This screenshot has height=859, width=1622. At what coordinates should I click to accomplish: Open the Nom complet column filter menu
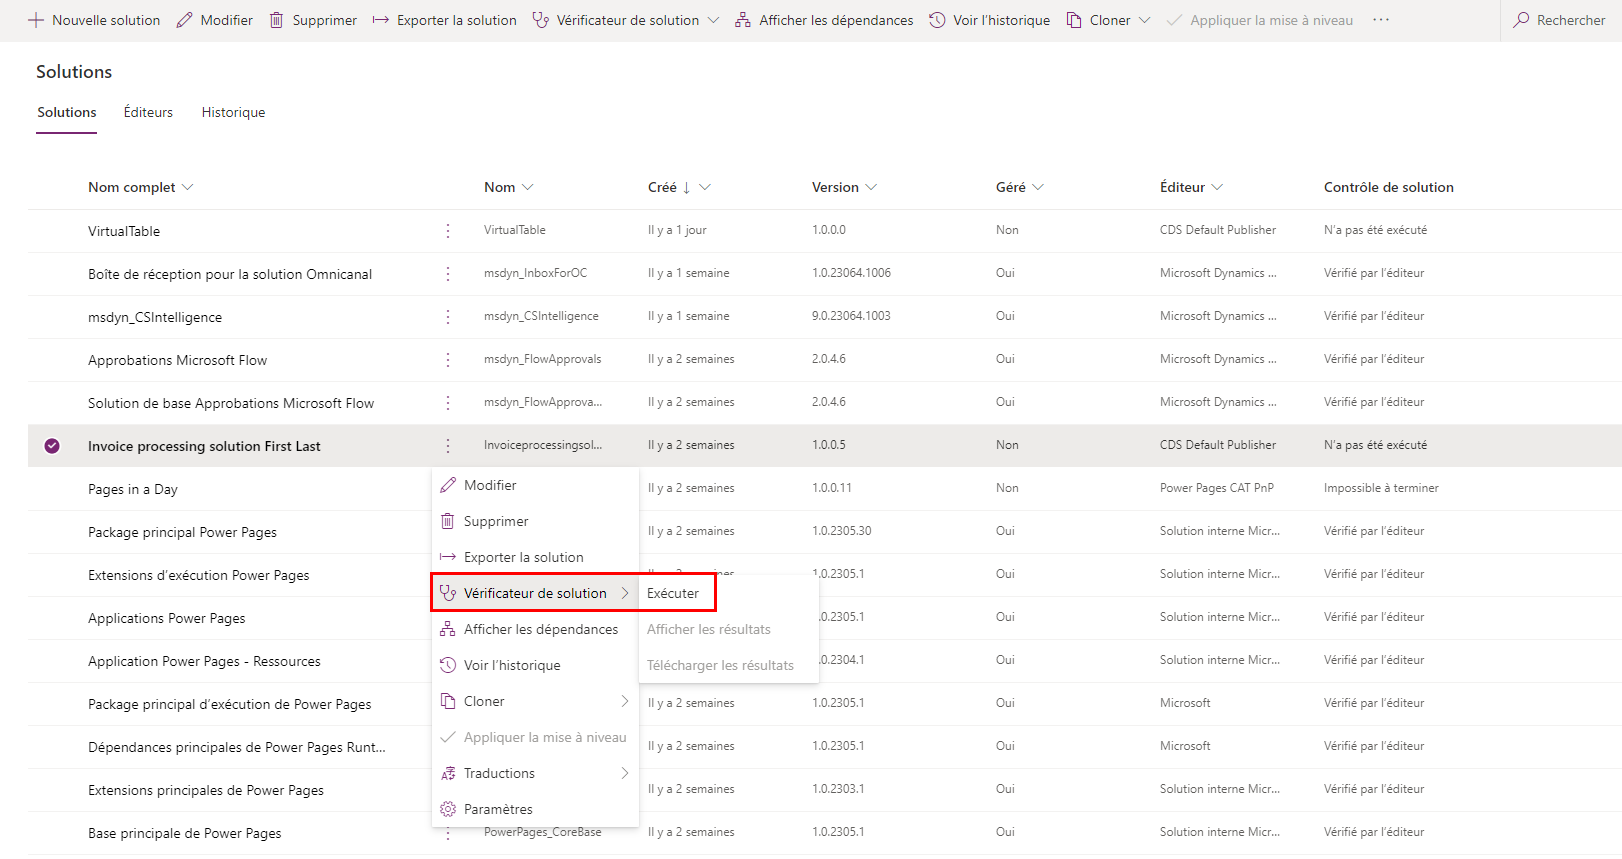tap(188, 187)
